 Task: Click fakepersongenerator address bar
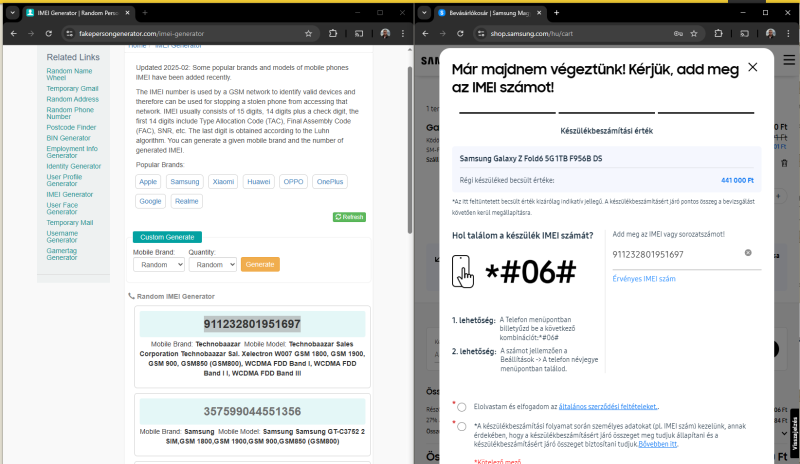[x=189, y=34]
